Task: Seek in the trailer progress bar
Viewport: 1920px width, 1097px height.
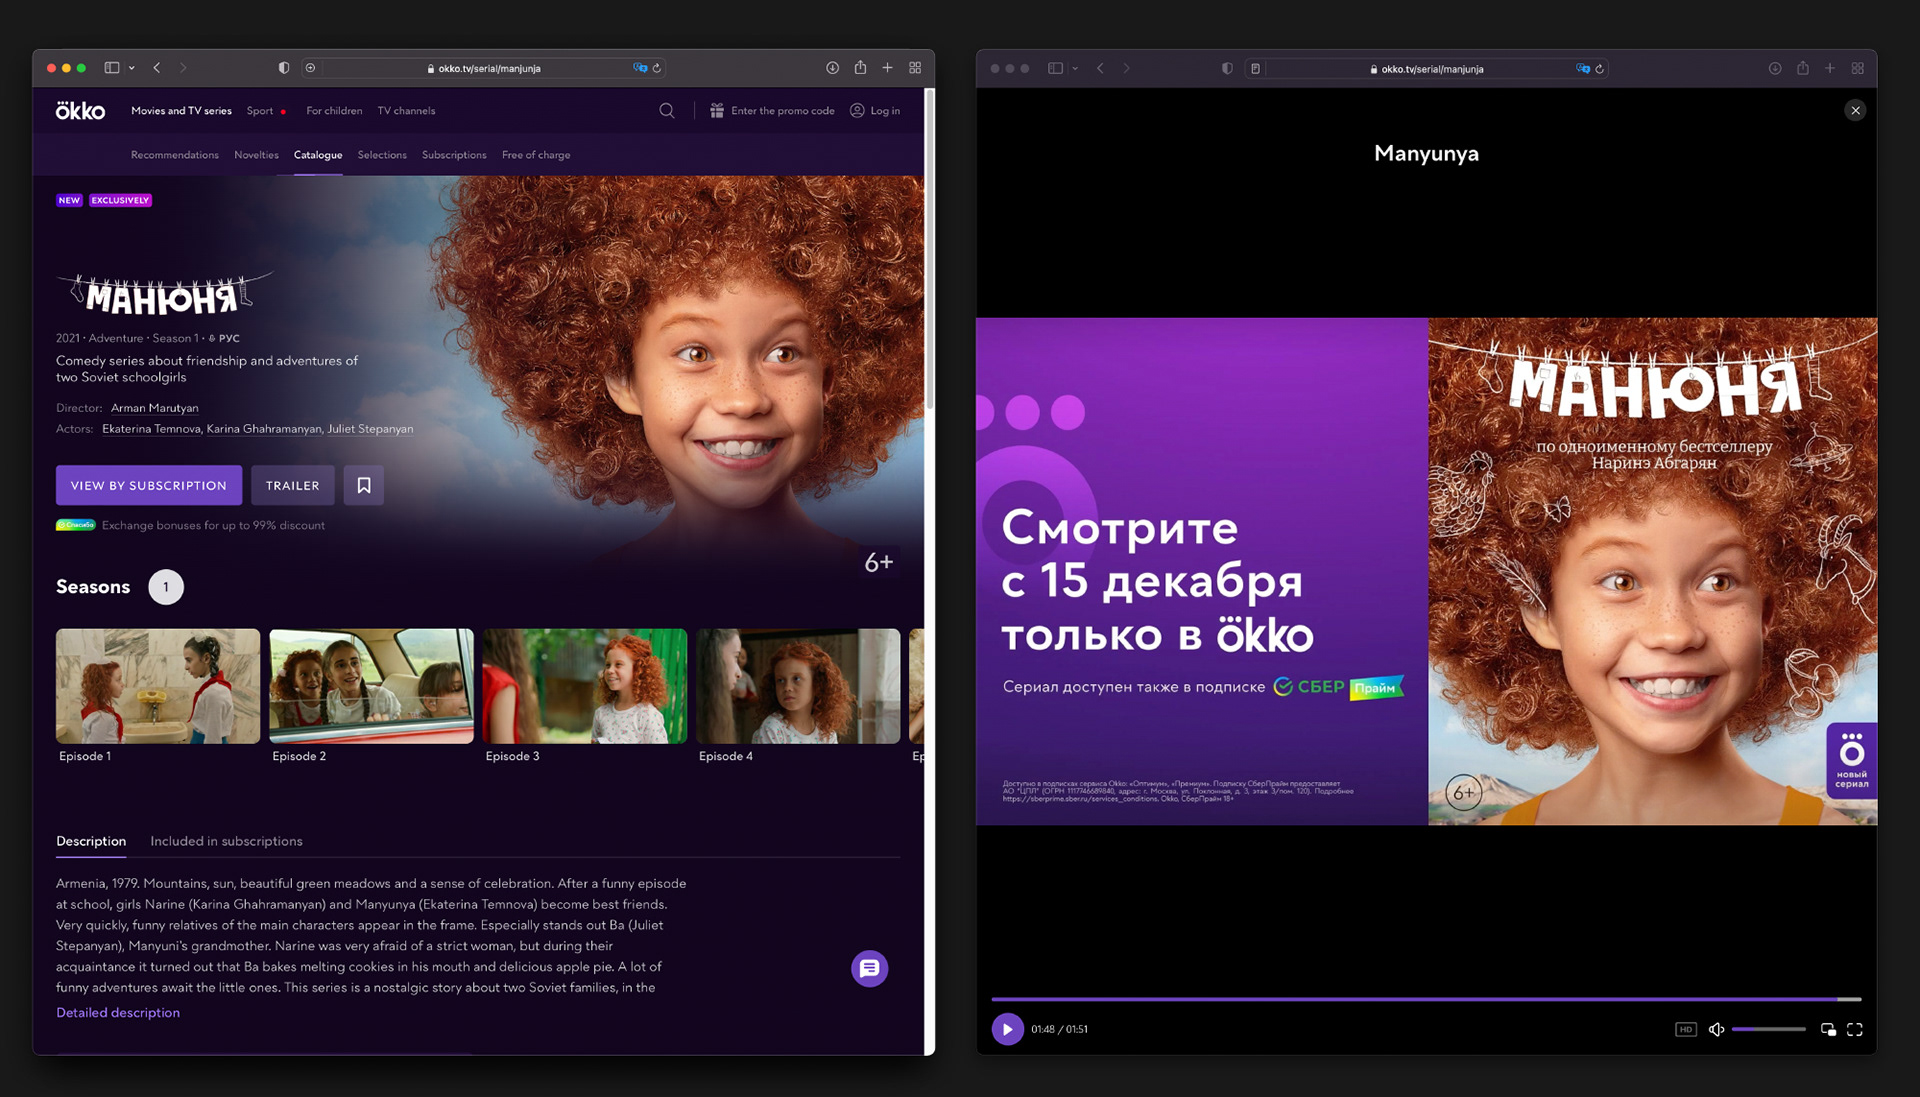Action: coord(1426,999)
